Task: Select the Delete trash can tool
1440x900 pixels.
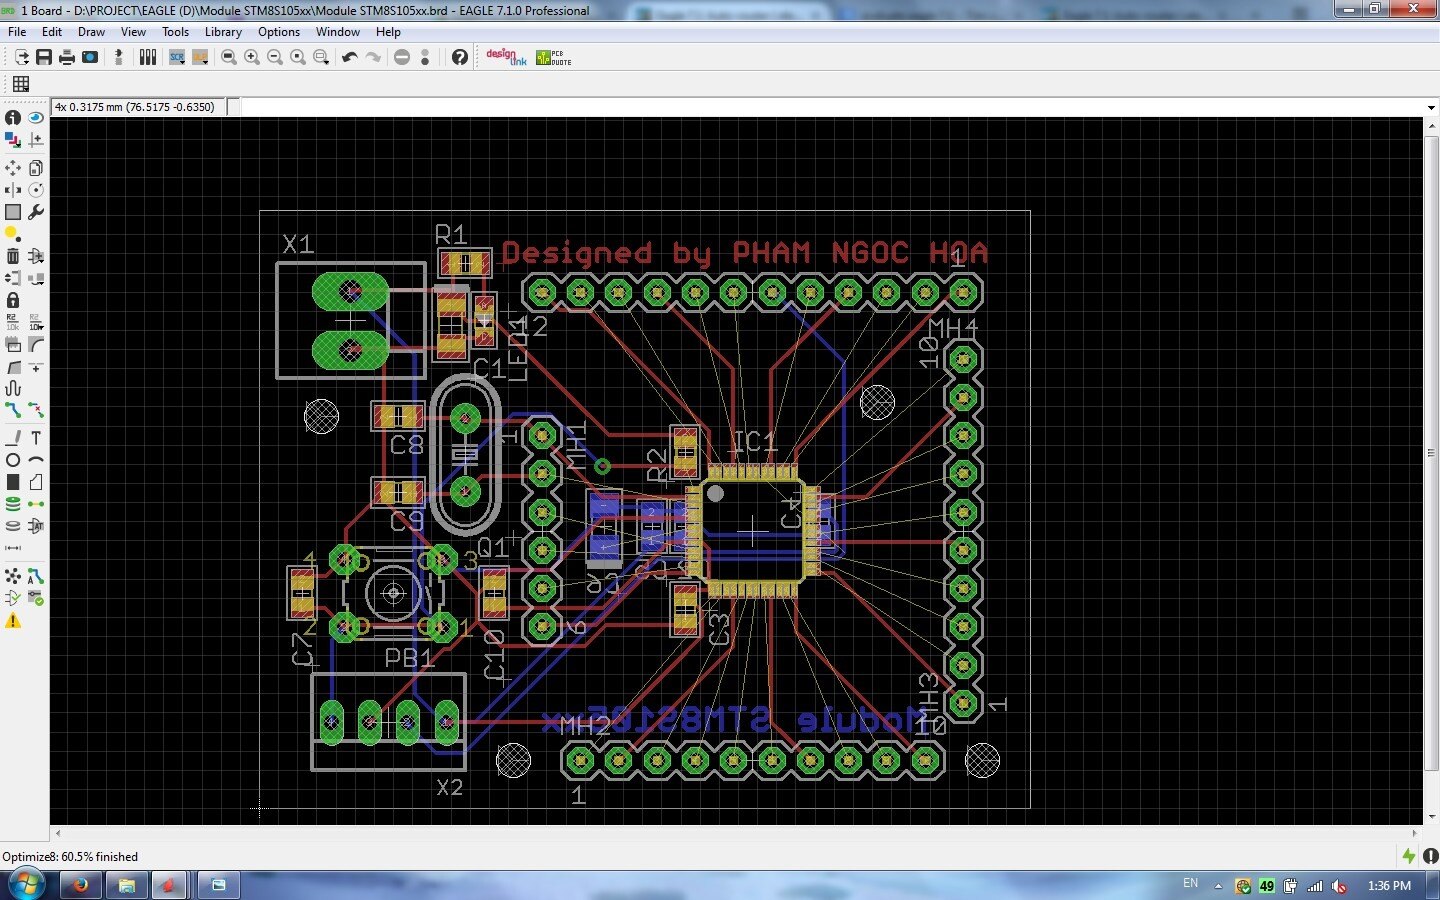Action: 13,256
